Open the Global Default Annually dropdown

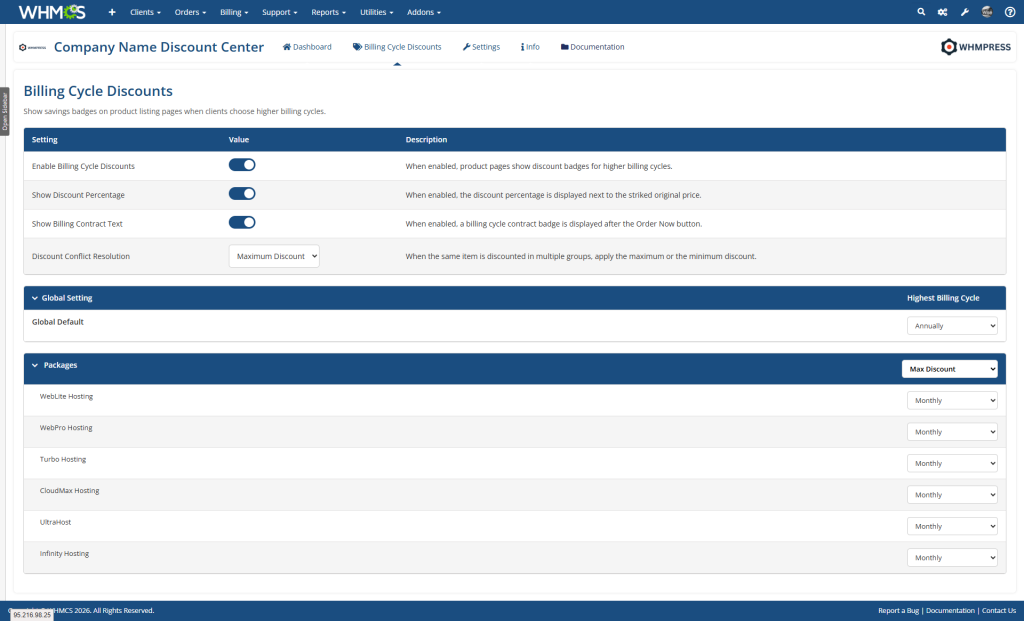pyautogui.click(x=952, y=326)
